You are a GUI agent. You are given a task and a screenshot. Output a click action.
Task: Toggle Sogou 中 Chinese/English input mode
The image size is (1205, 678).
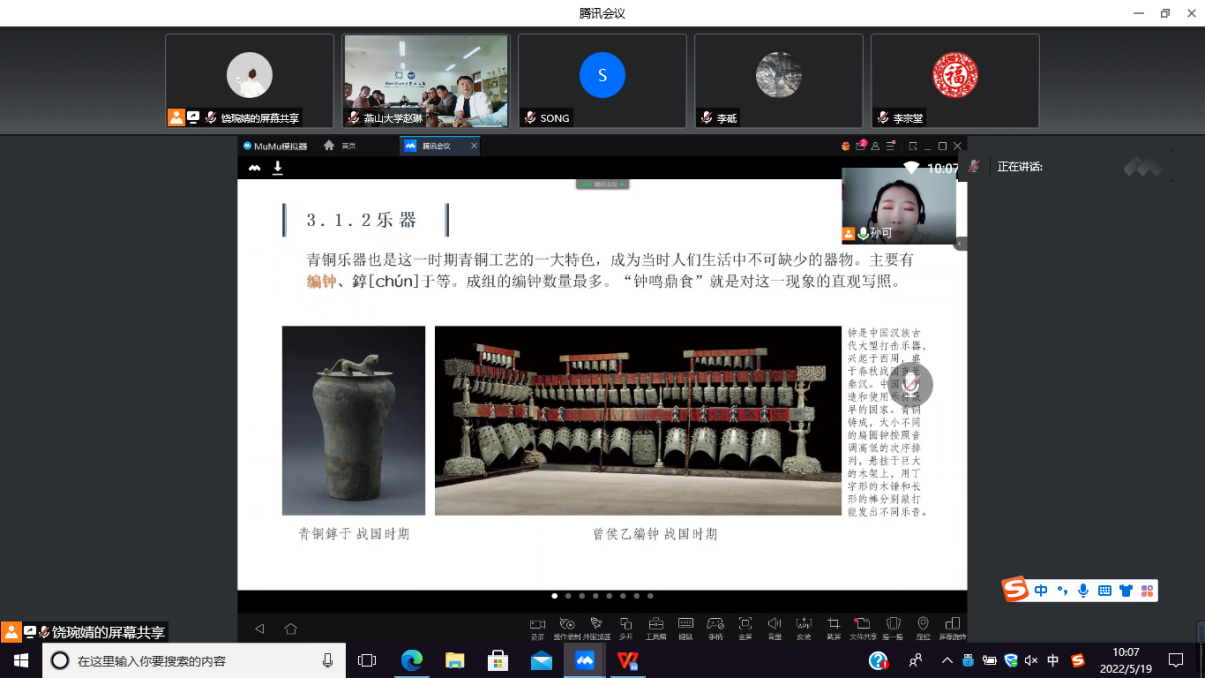click(x=1041, y=591)
